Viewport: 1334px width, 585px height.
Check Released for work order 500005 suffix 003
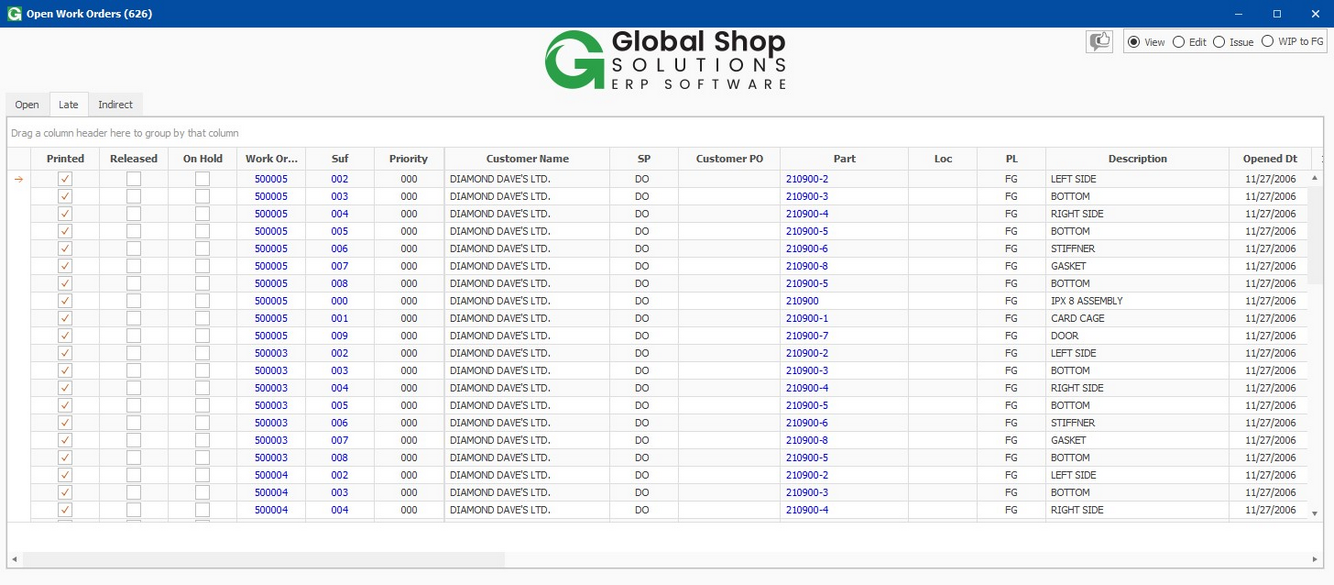(x=133, y=197)
